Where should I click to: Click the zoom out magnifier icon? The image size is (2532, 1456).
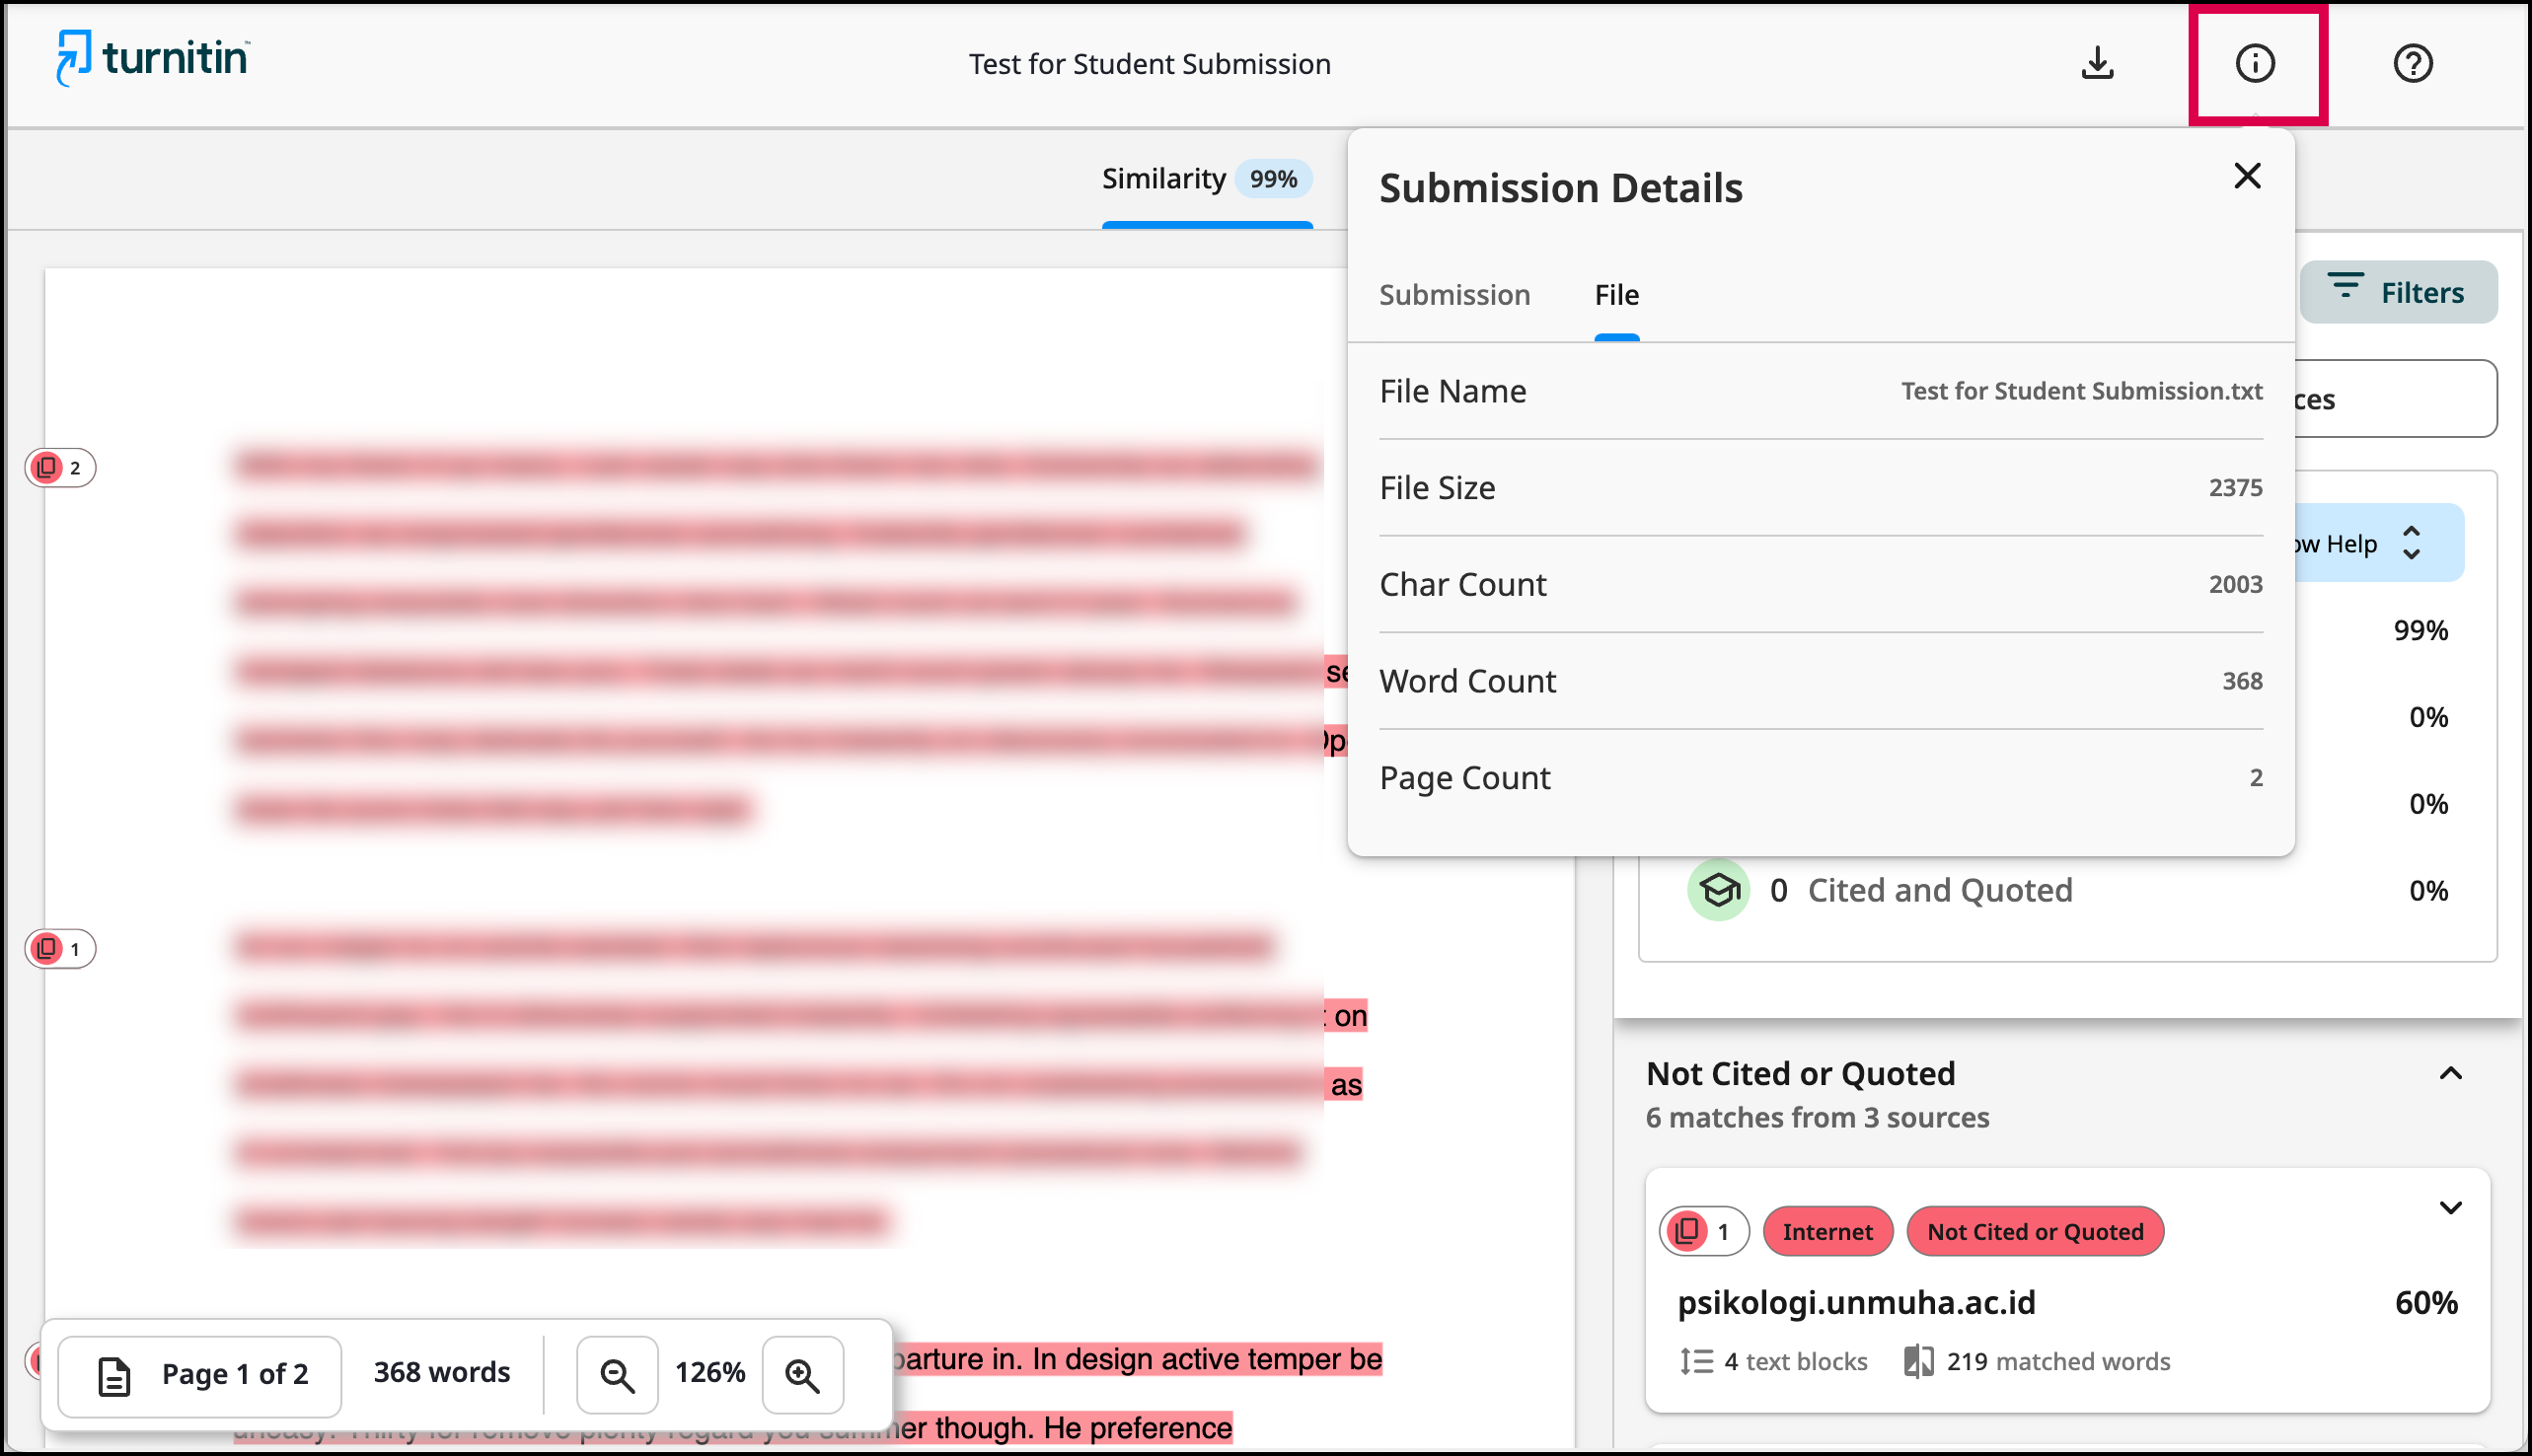tap(616, 1375)
